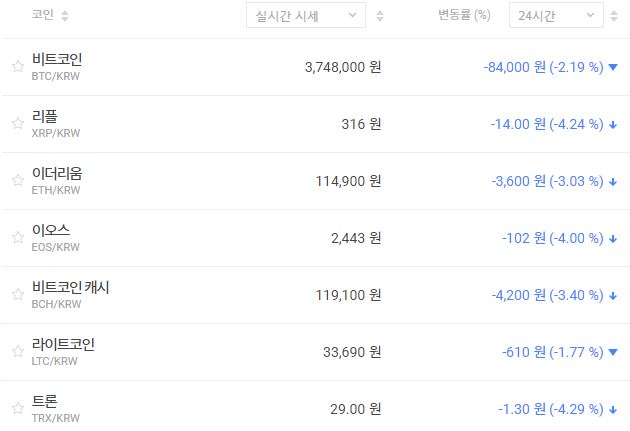Star Bitcoin BTC/KRW as favorite

[17, 67]
